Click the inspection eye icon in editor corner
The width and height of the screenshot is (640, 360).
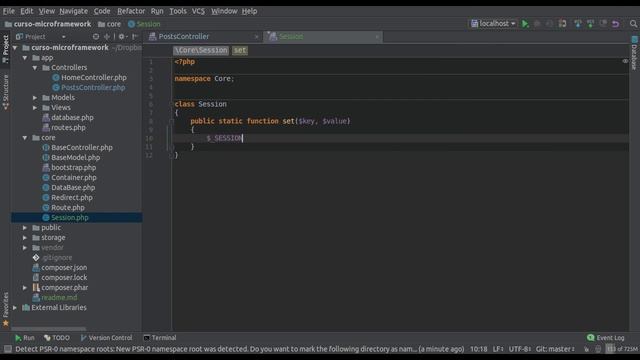tap(625, 61)
